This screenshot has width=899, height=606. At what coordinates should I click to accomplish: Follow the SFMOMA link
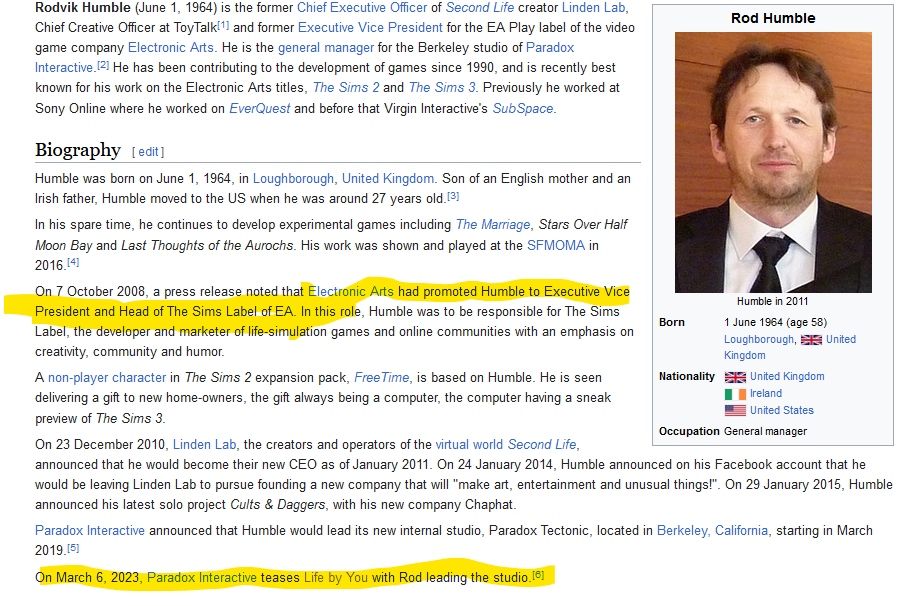click(x=556, y=245)
